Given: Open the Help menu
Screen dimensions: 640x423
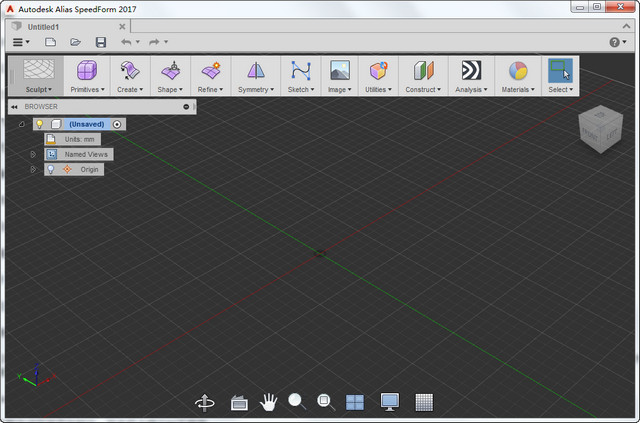Looking at the screenshot, I should pos(618,42).
